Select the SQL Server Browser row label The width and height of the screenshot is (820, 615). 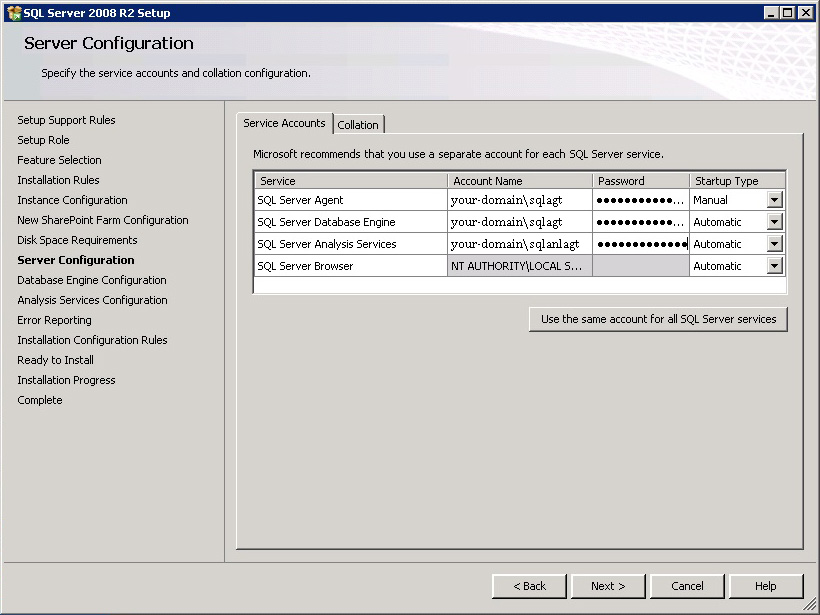click(305, 266)
